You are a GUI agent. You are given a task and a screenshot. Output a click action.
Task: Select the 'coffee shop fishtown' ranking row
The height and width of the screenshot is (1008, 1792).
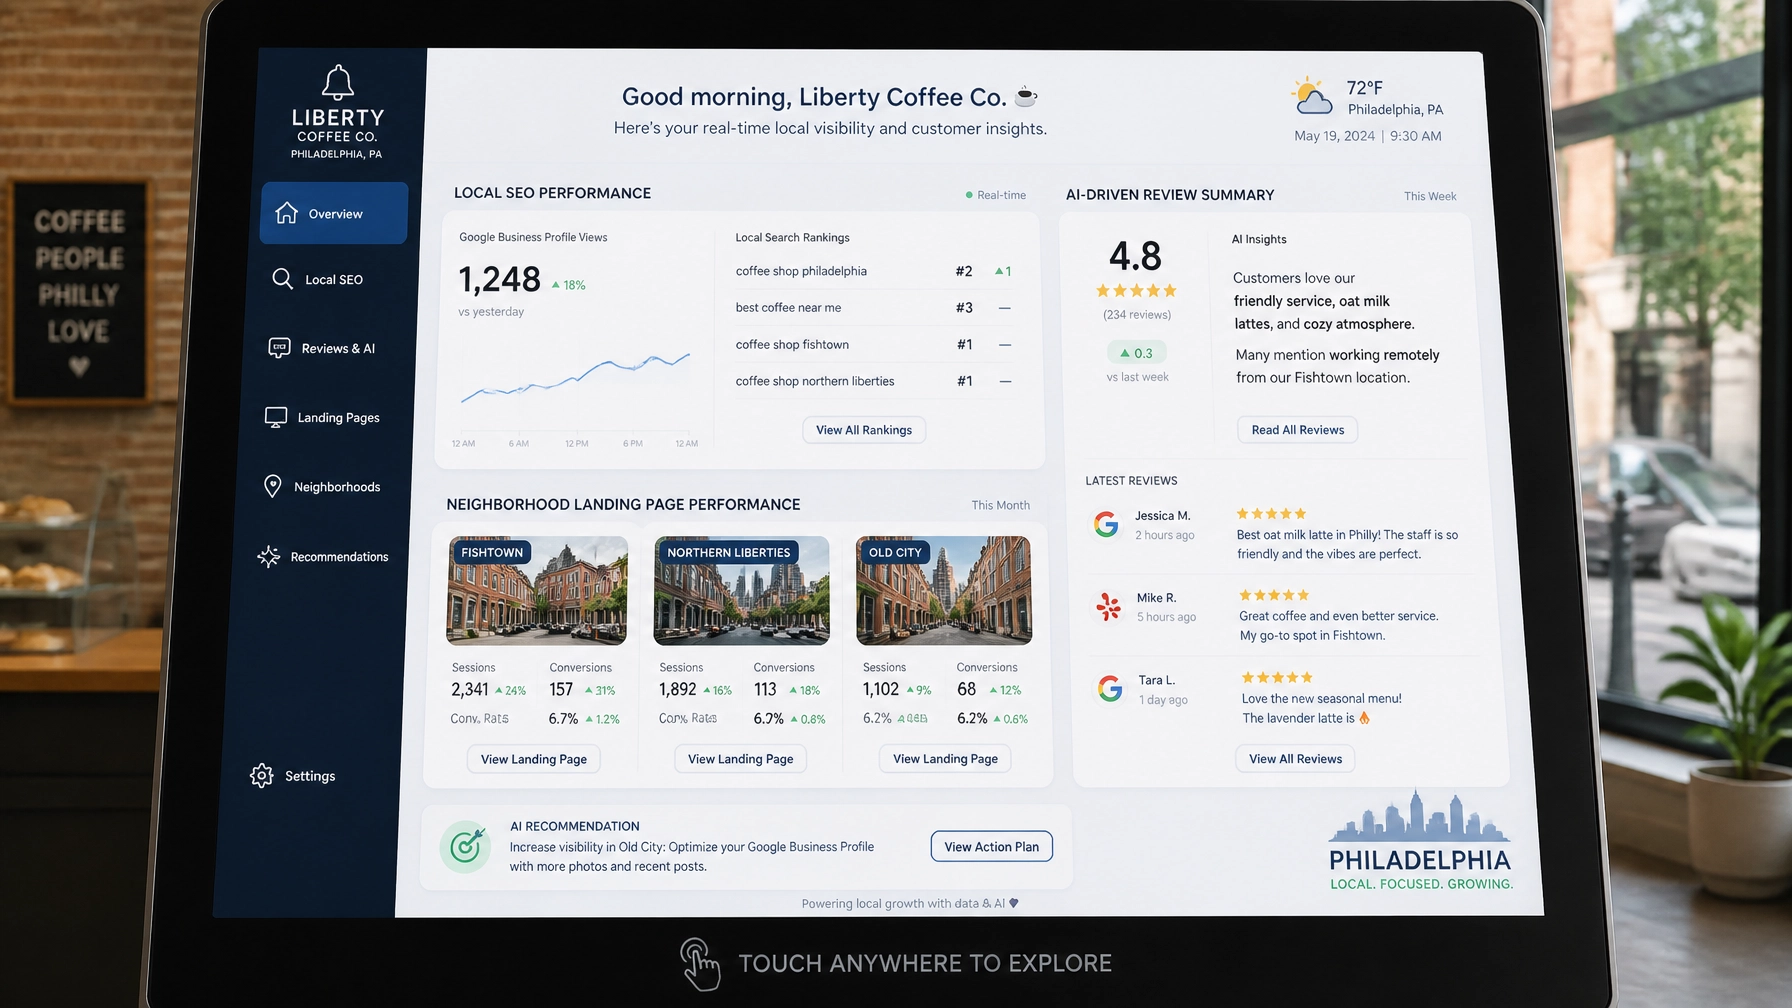pyautogui.click(x=875, y=345)
